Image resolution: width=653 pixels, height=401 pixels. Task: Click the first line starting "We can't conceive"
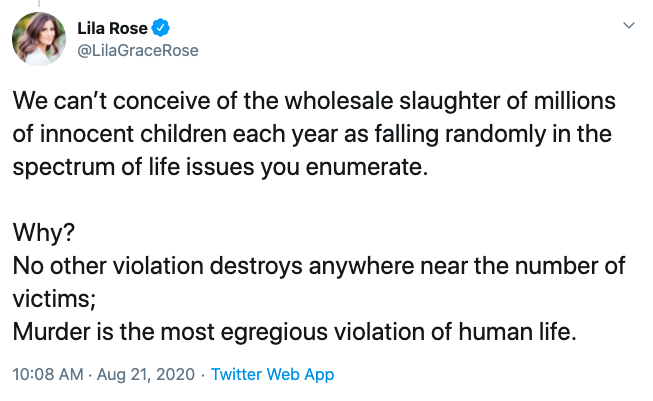click(x=313, y=103)
